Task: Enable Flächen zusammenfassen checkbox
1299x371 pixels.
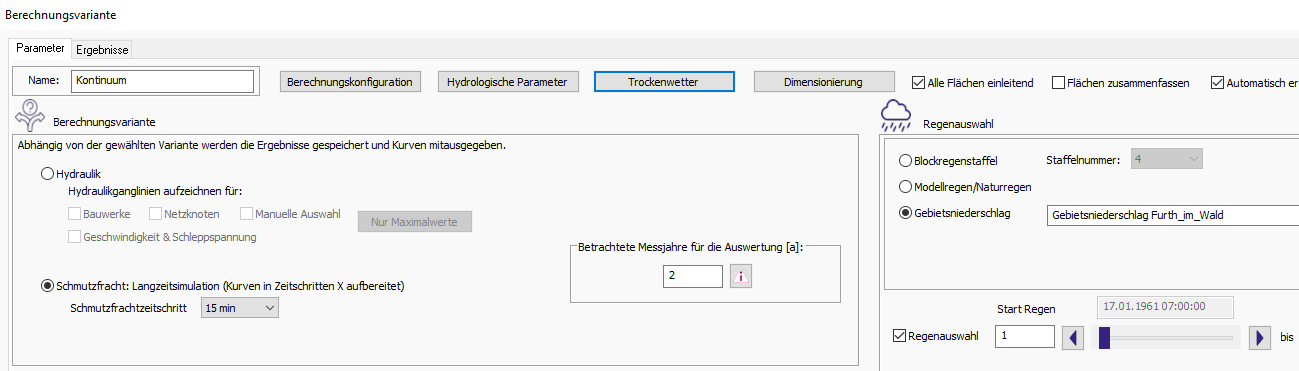Action: (x=1058, y=83)
